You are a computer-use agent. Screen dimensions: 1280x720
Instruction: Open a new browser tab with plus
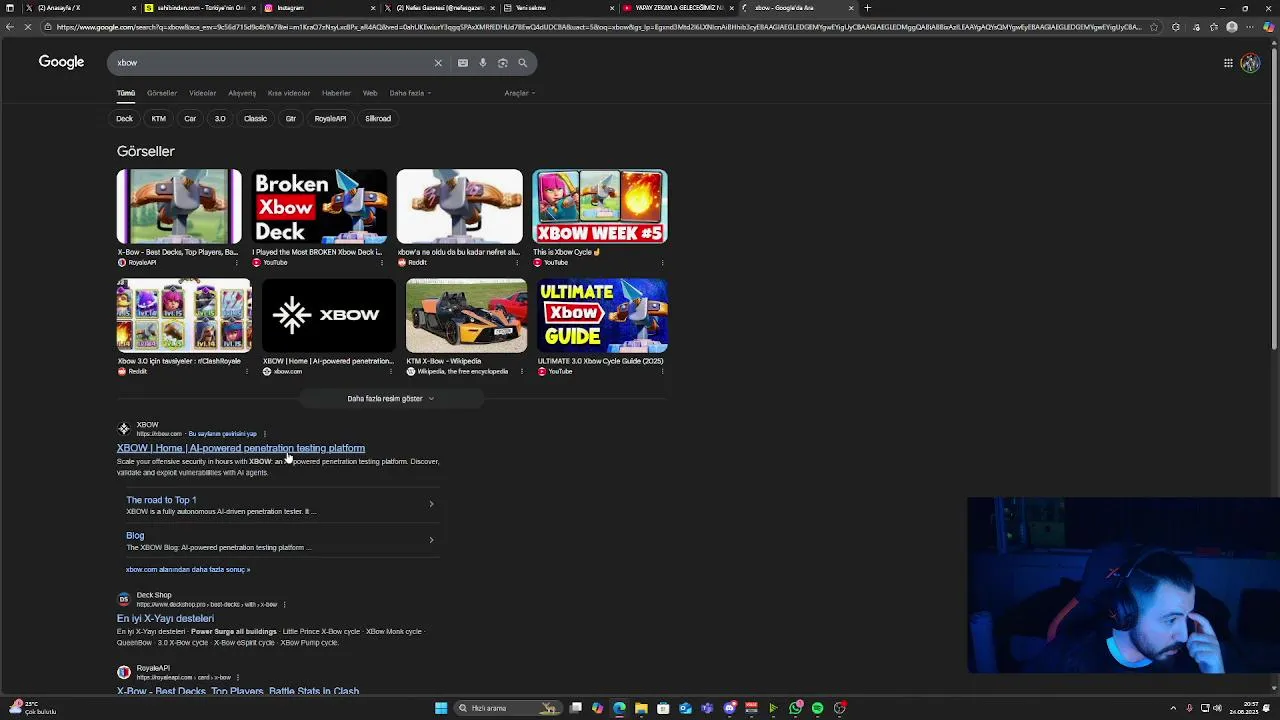pos(867,8)
